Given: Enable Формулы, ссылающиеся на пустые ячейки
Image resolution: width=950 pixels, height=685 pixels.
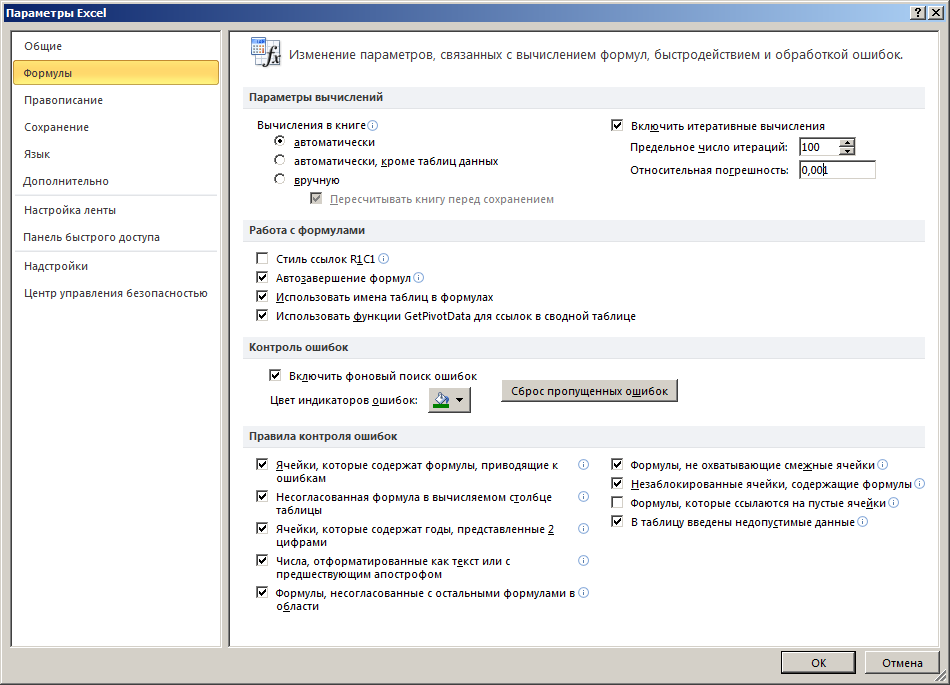Looking at the screenshot, I should [617, 503].
